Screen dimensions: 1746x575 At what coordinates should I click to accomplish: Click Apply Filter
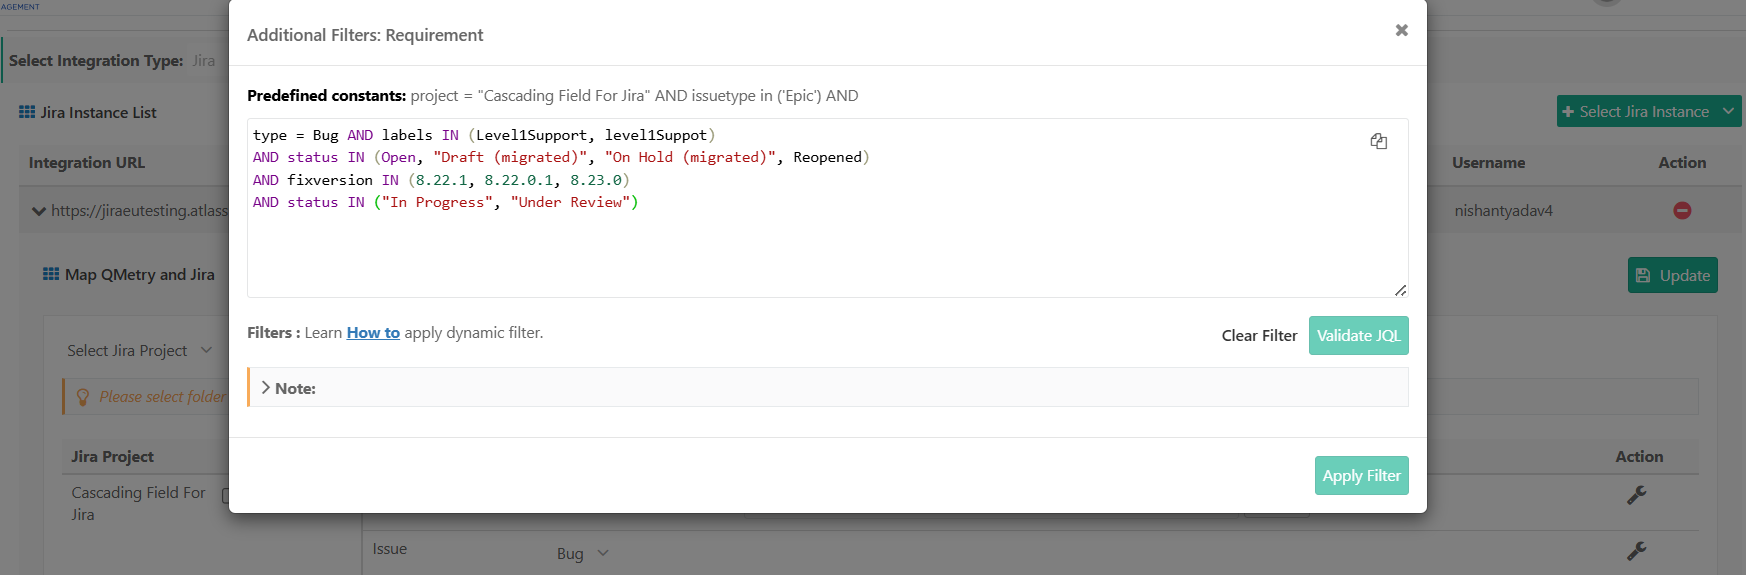pyautogui.click(x=1360, y=476)
